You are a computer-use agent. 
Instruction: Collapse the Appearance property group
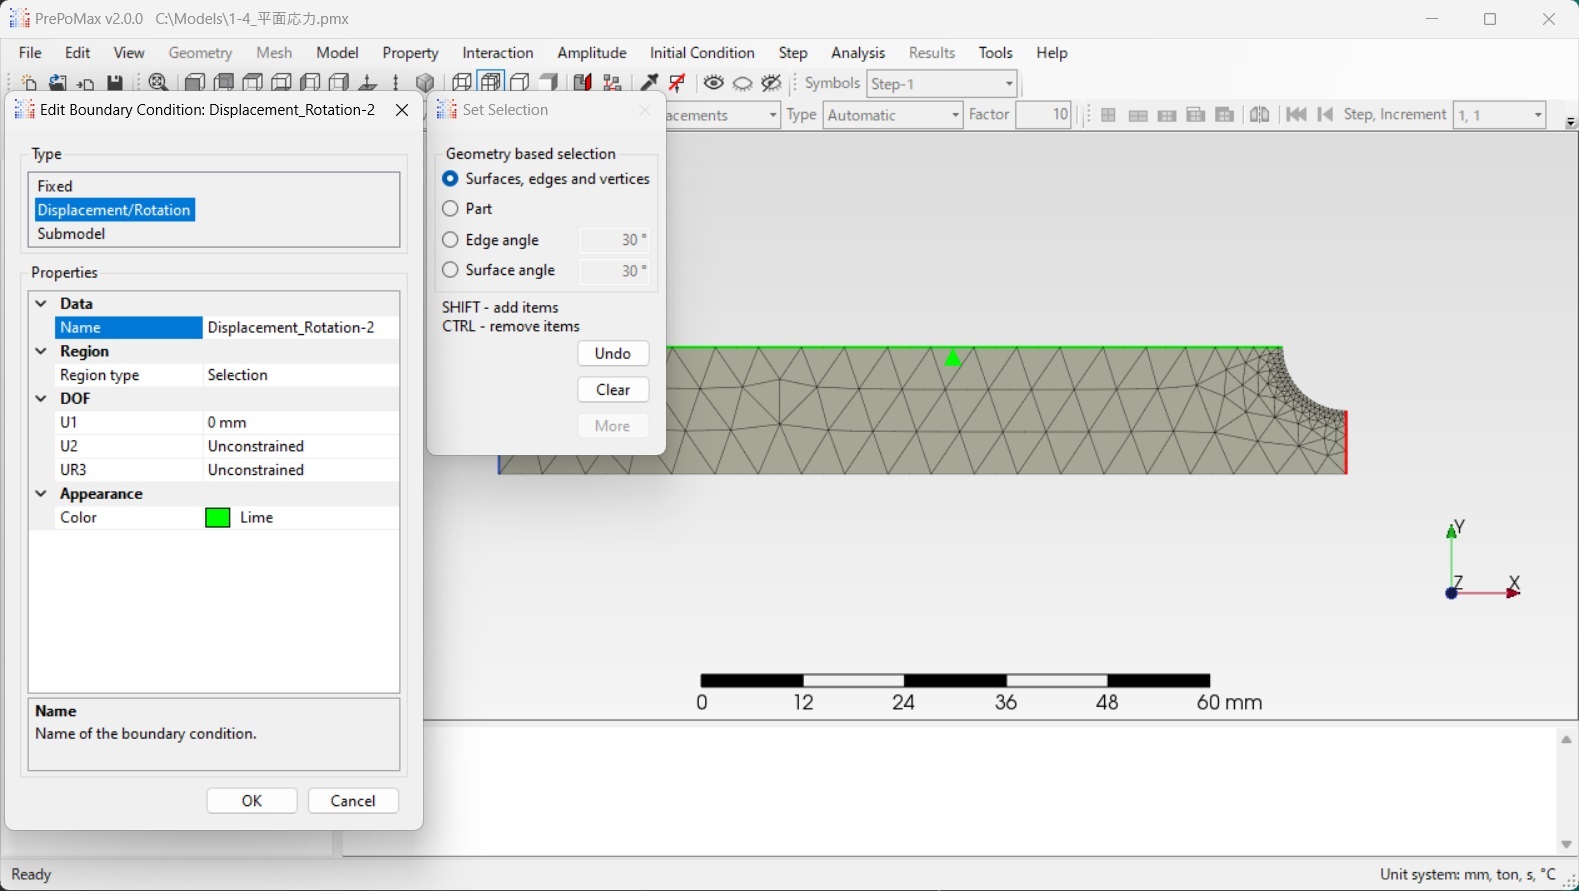point(41,494)
